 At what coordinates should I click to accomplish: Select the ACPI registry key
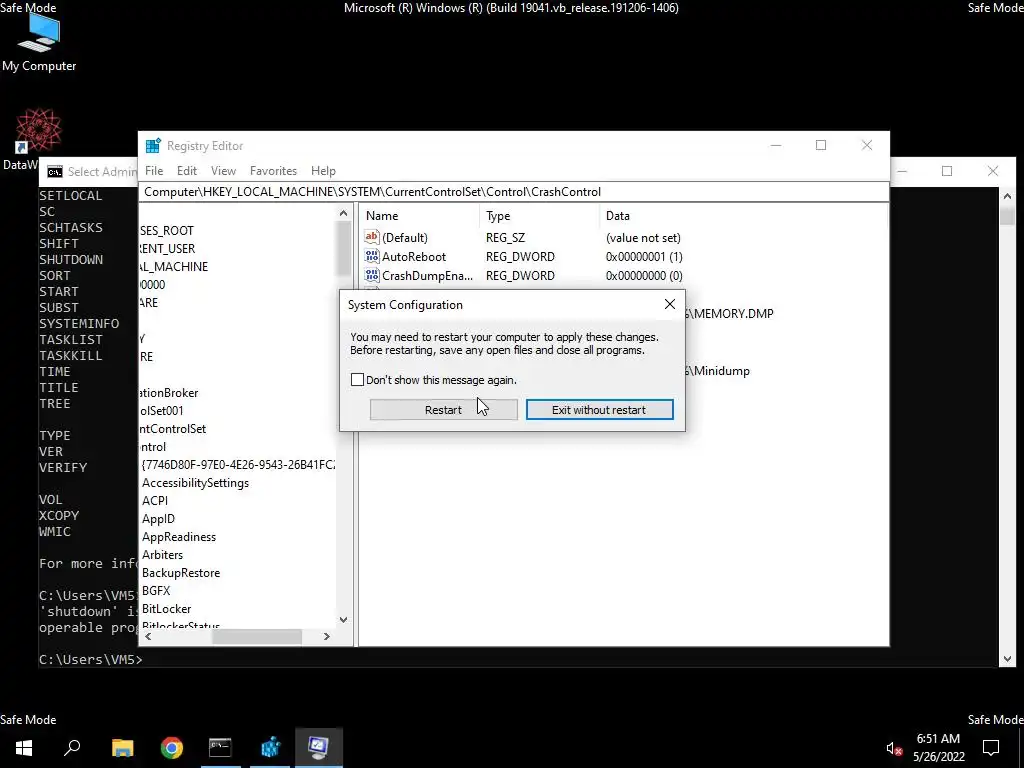(x=155, y=500)
